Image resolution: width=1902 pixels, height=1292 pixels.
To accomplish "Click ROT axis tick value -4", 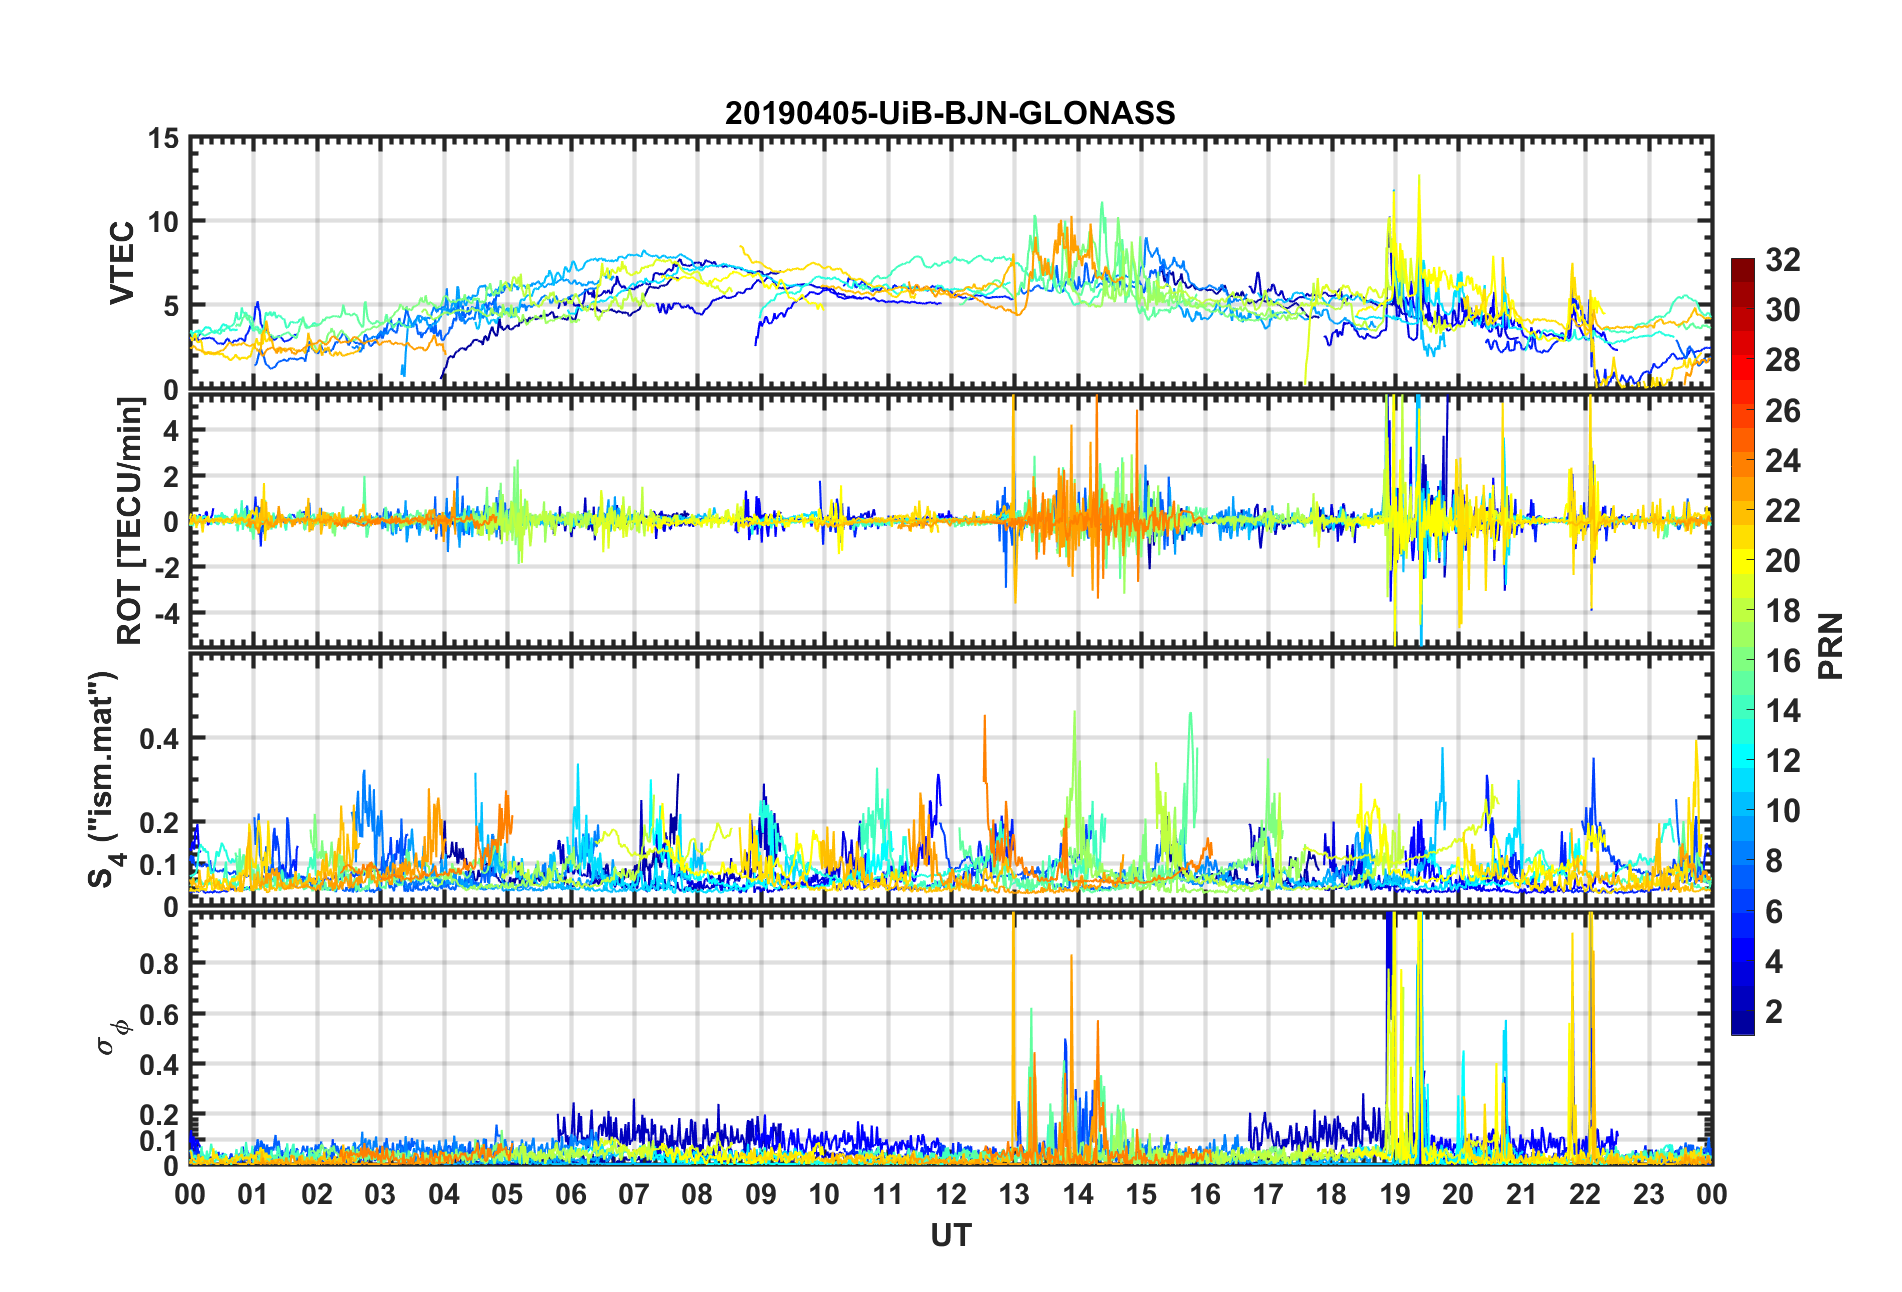I will [x=165, y=612].
